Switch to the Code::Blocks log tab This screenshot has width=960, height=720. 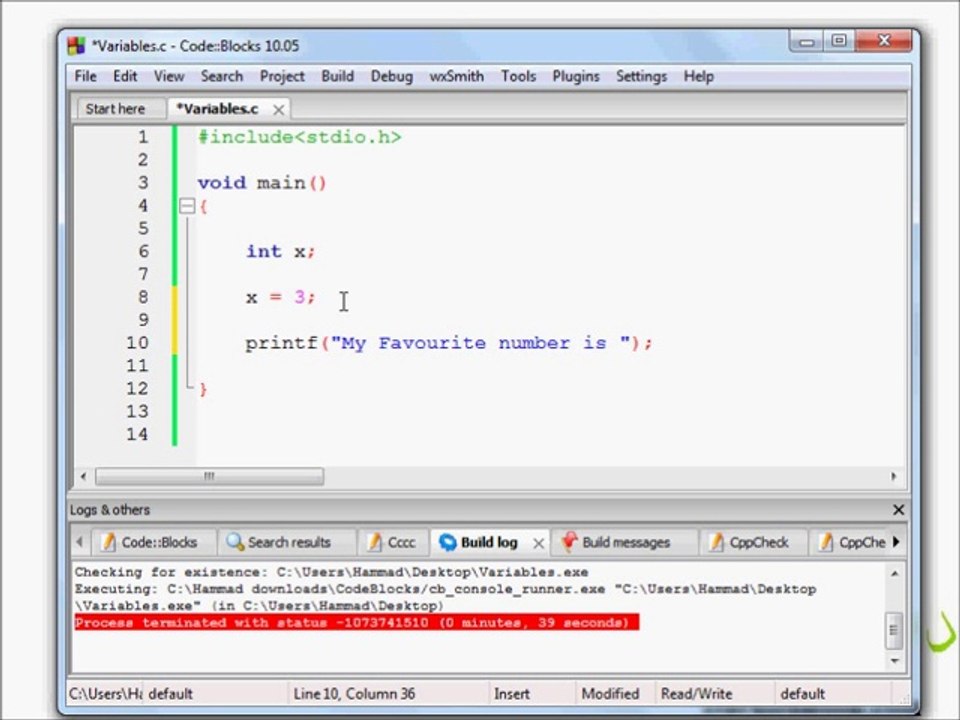(154, 542)
